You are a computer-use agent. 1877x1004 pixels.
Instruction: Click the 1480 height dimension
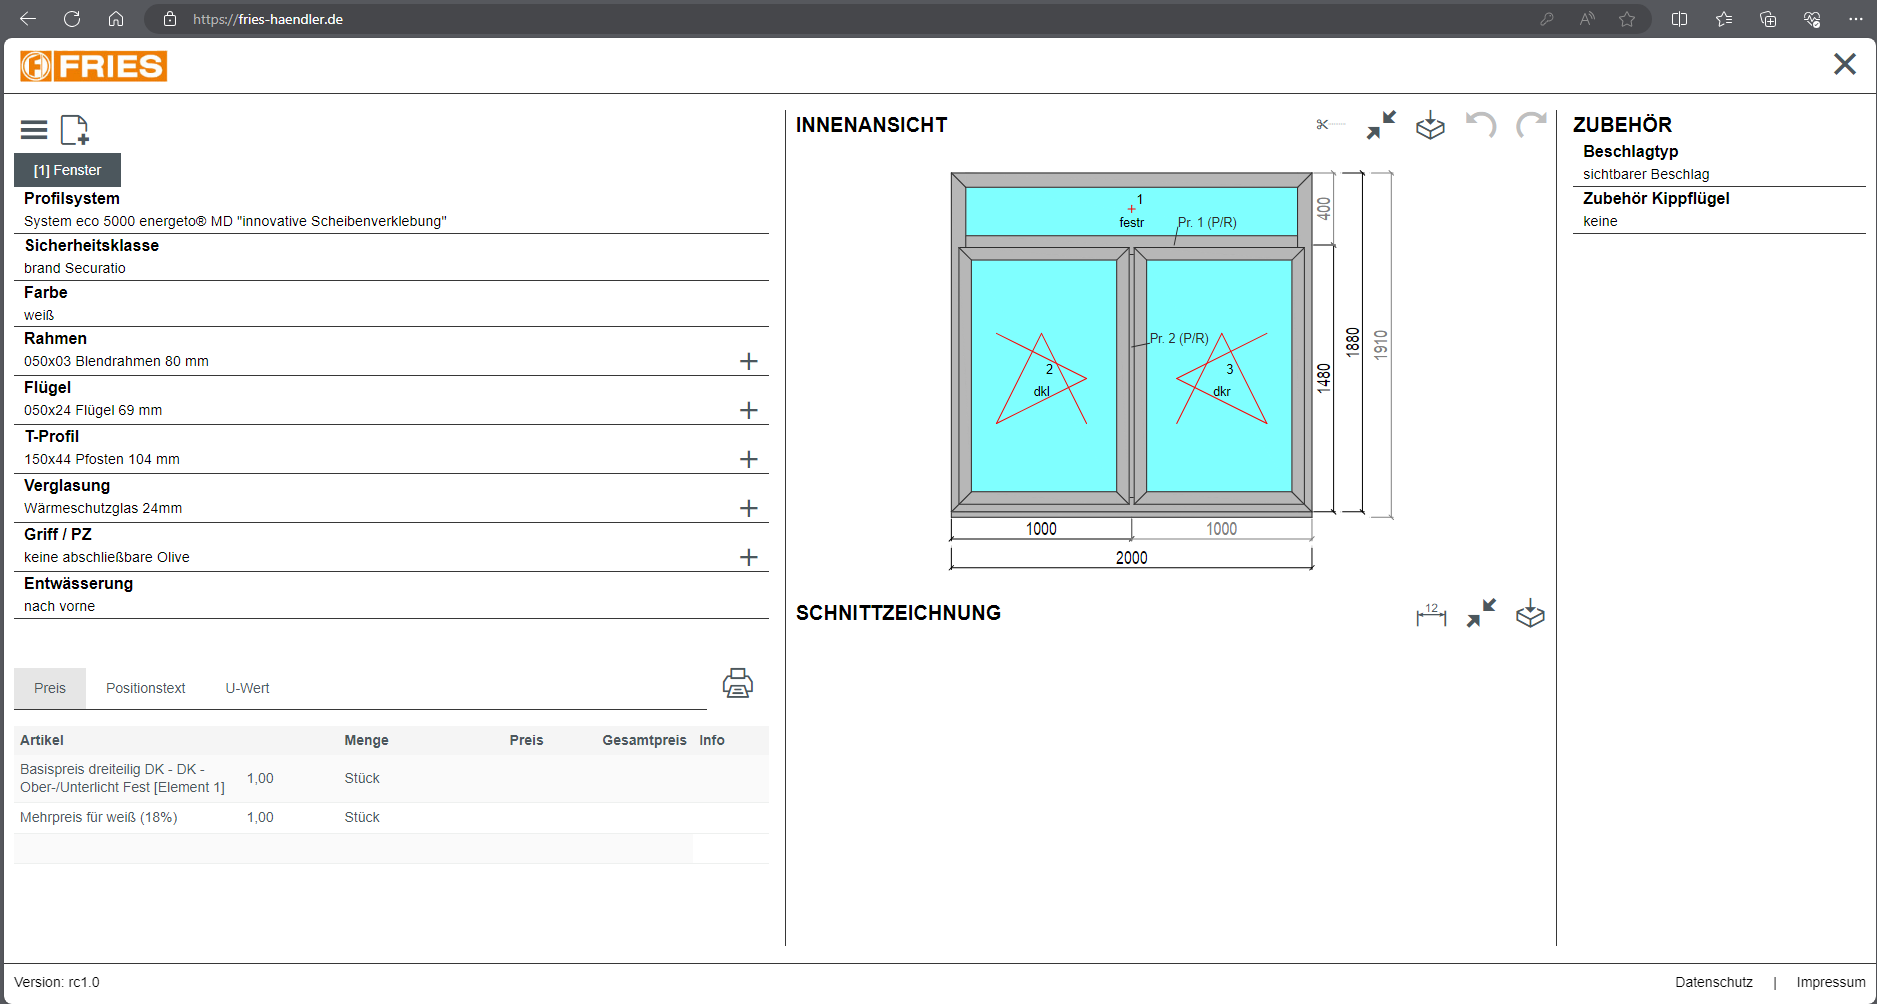pyautogui.click(x=1324, y=378)
